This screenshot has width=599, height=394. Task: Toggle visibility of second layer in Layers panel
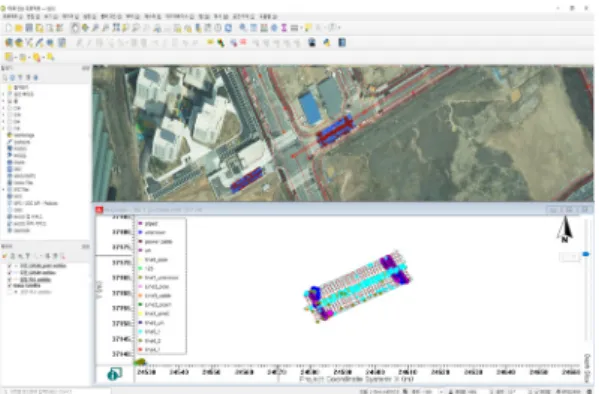click(x=10, y=272)
